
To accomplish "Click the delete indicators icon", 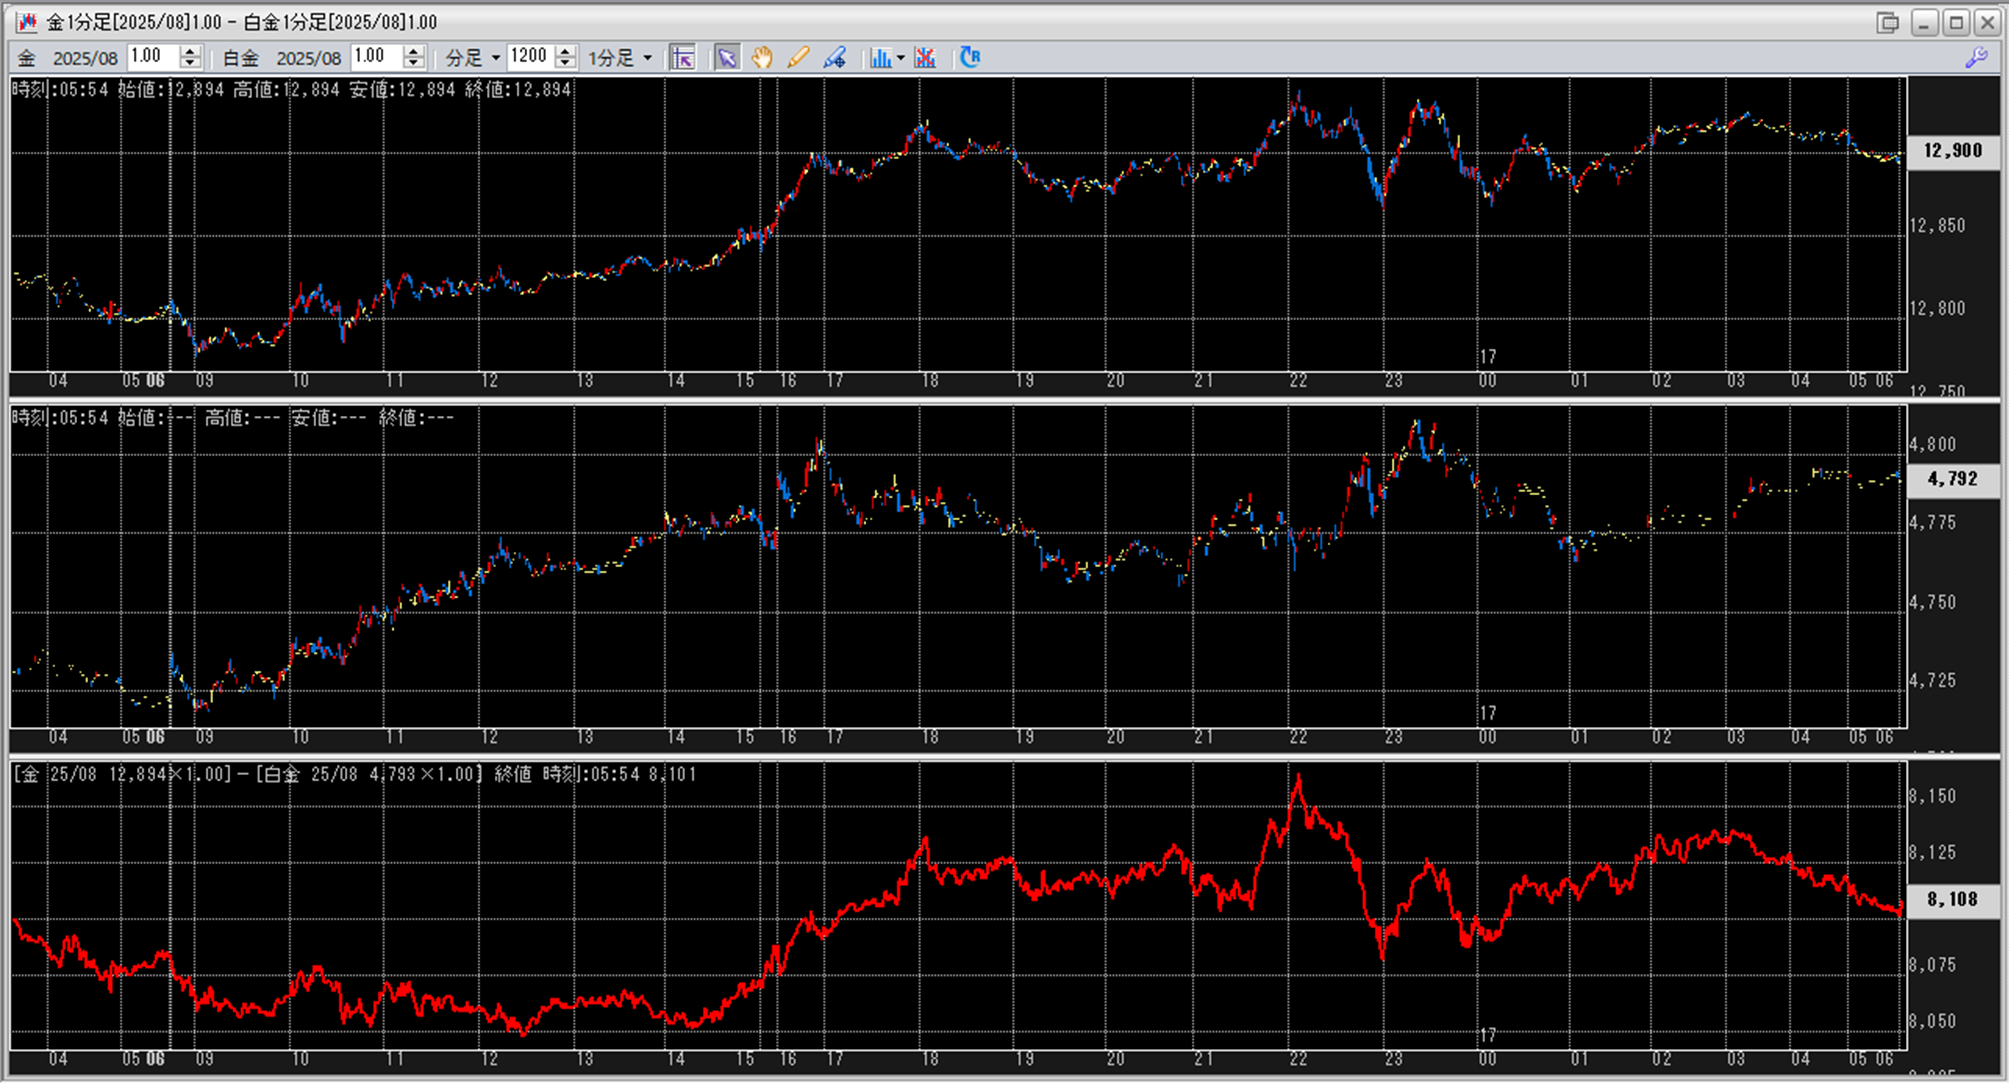I will click(x=926, y=58).
